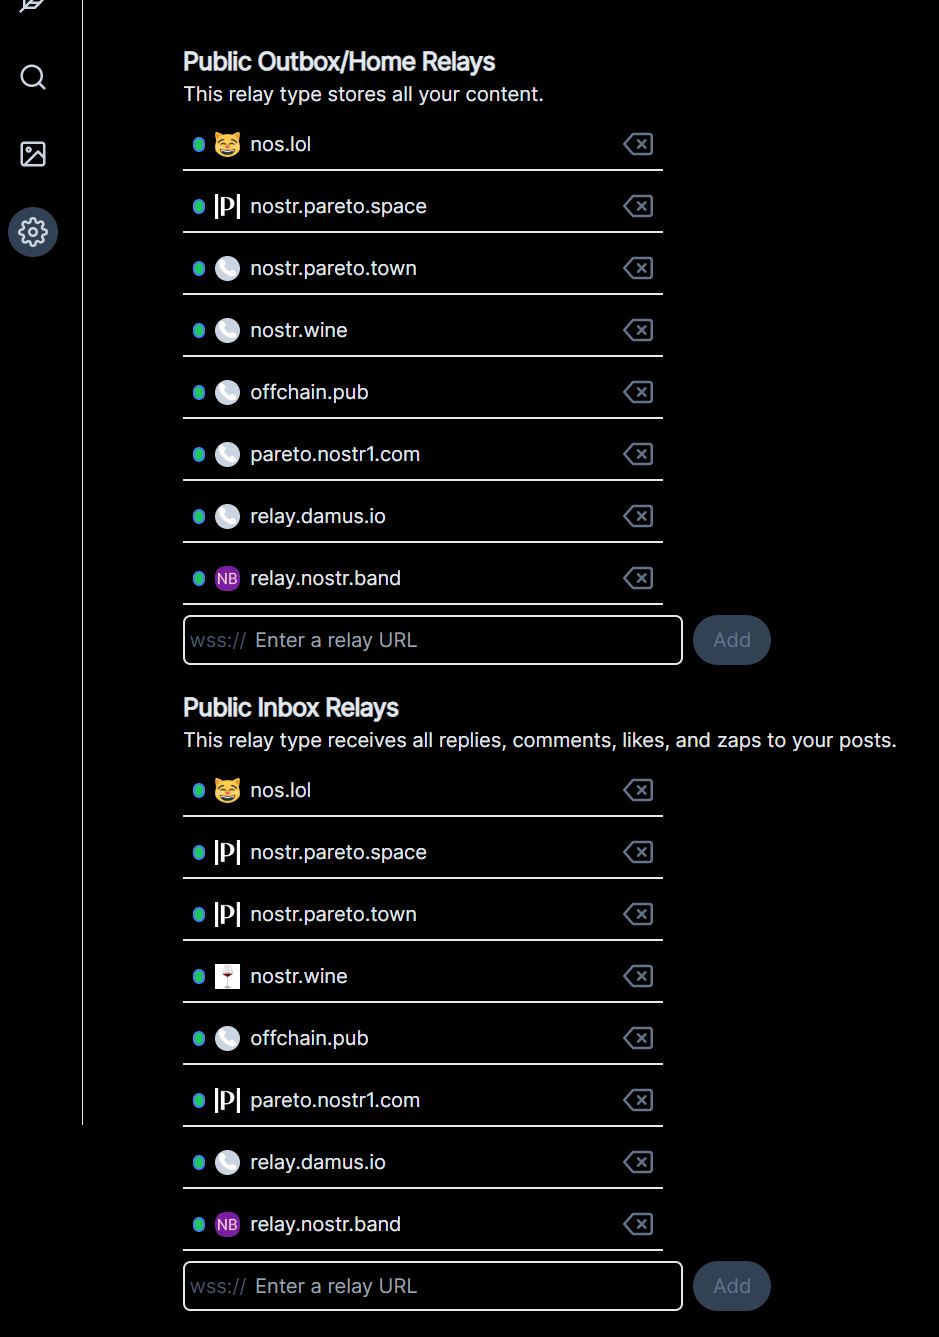Image resolution: width=939 pixels, height=1337 pixels.
Task: Delete nostr.pareto.space from Outbox relays
Action: tap(638, 206)
